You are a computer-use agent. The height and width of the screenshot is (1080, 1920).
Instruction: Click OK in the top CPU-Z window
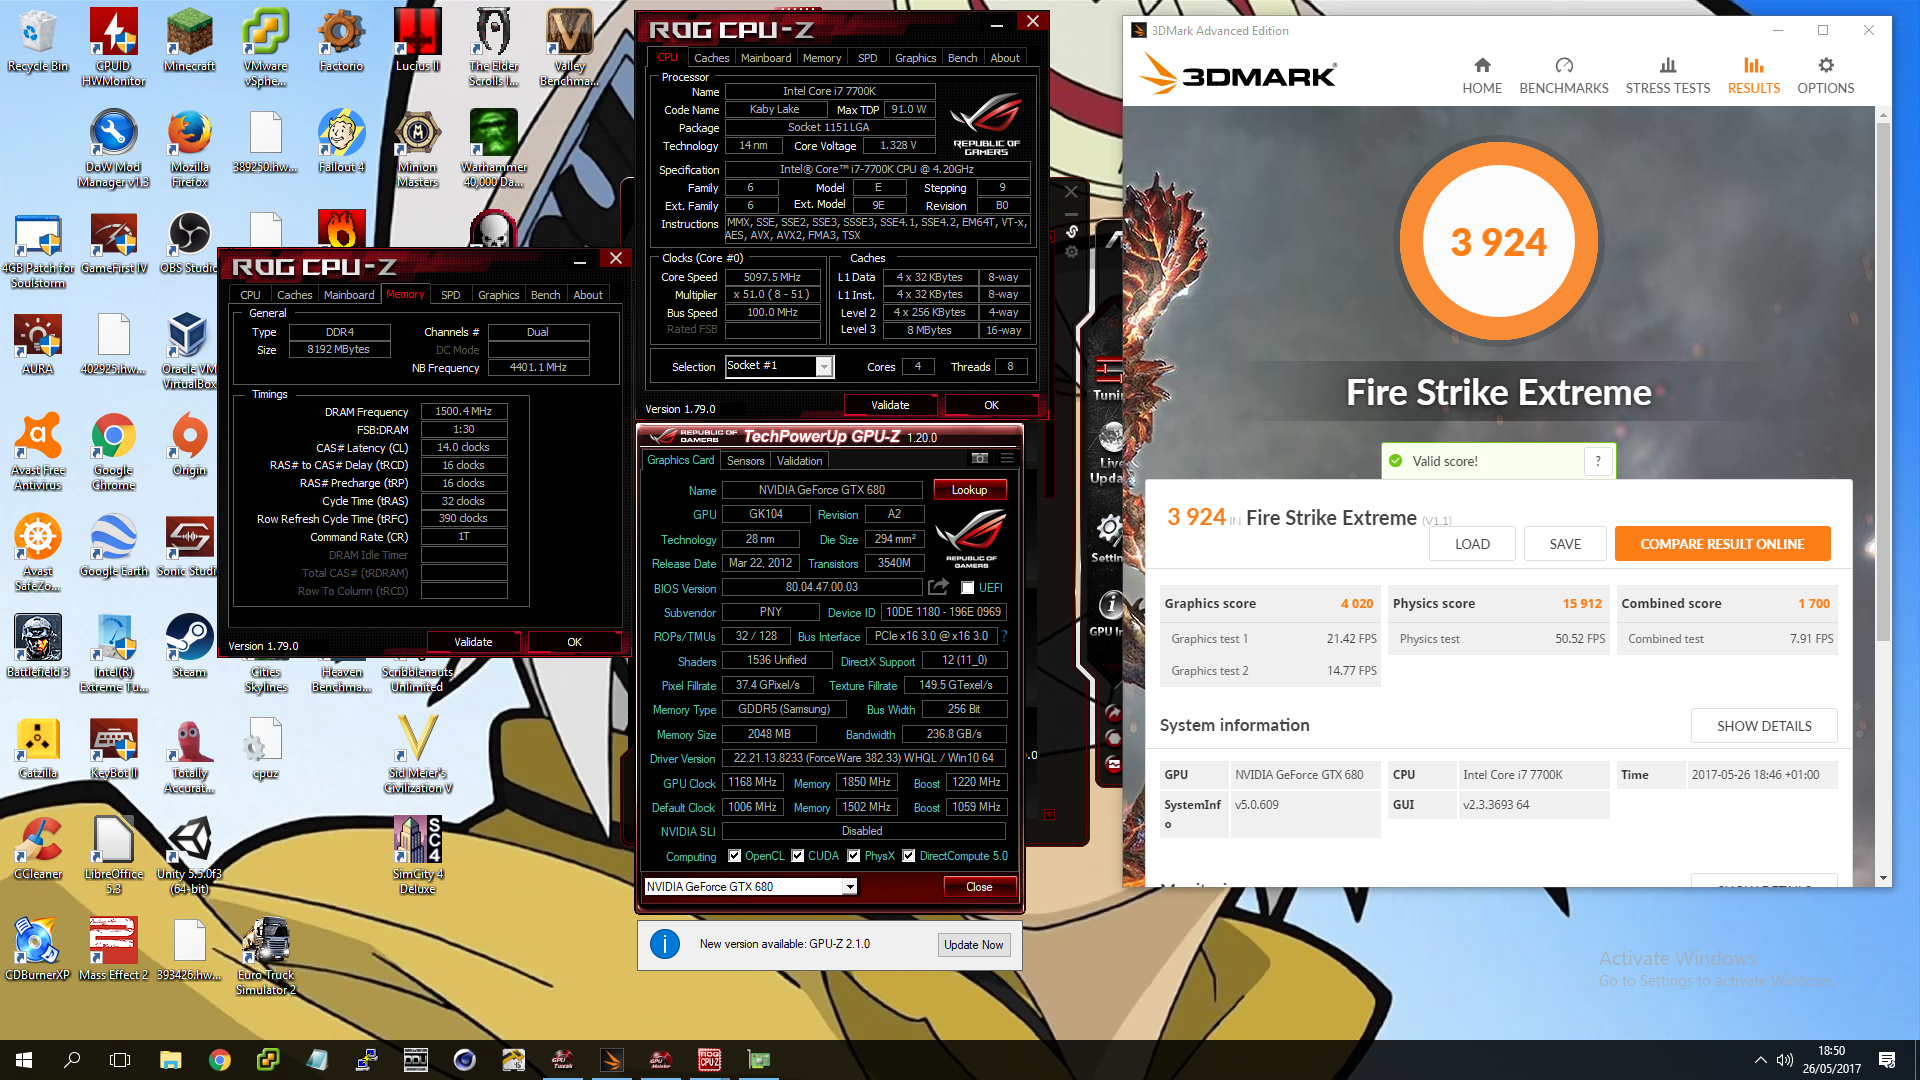click(991, 405)
